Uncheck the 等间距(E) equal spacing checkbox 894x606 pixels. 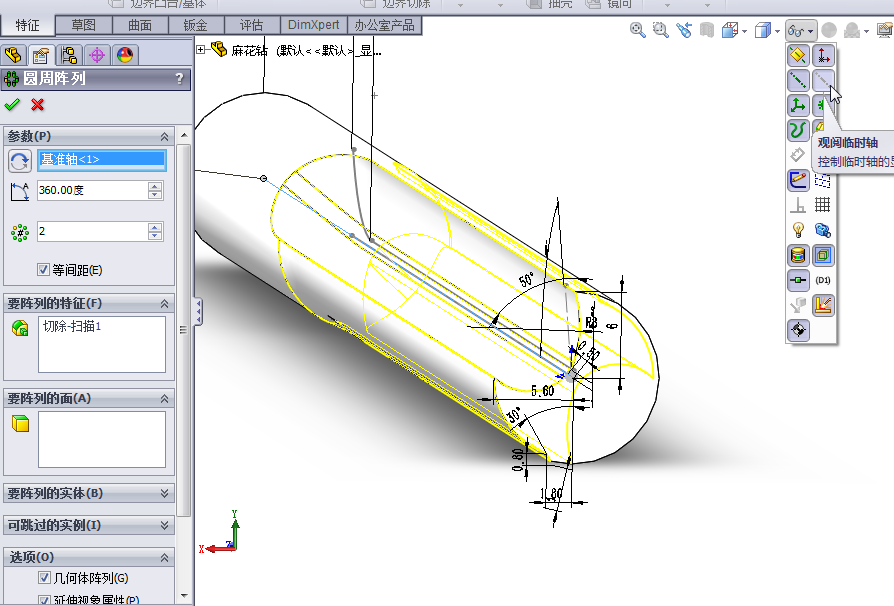click(x=43, y=269)
